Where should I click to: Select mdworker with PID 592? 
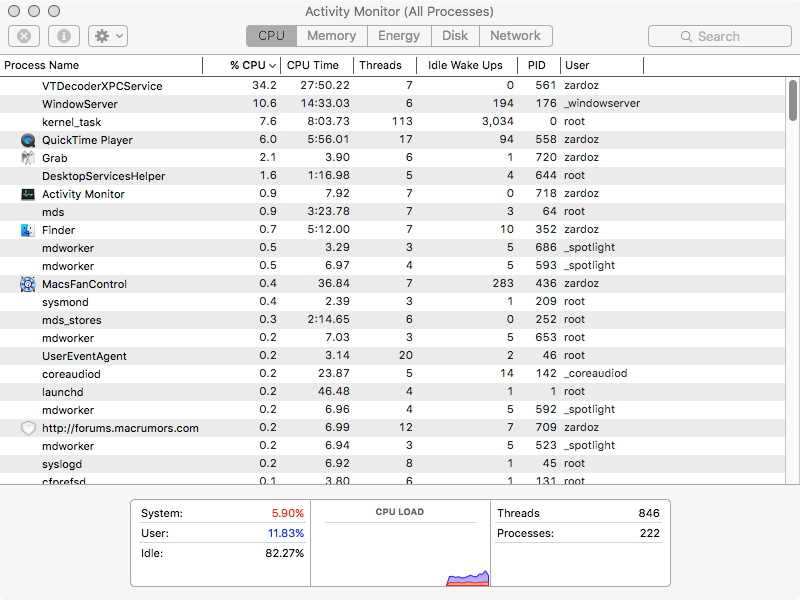click(x=392, y=410)
